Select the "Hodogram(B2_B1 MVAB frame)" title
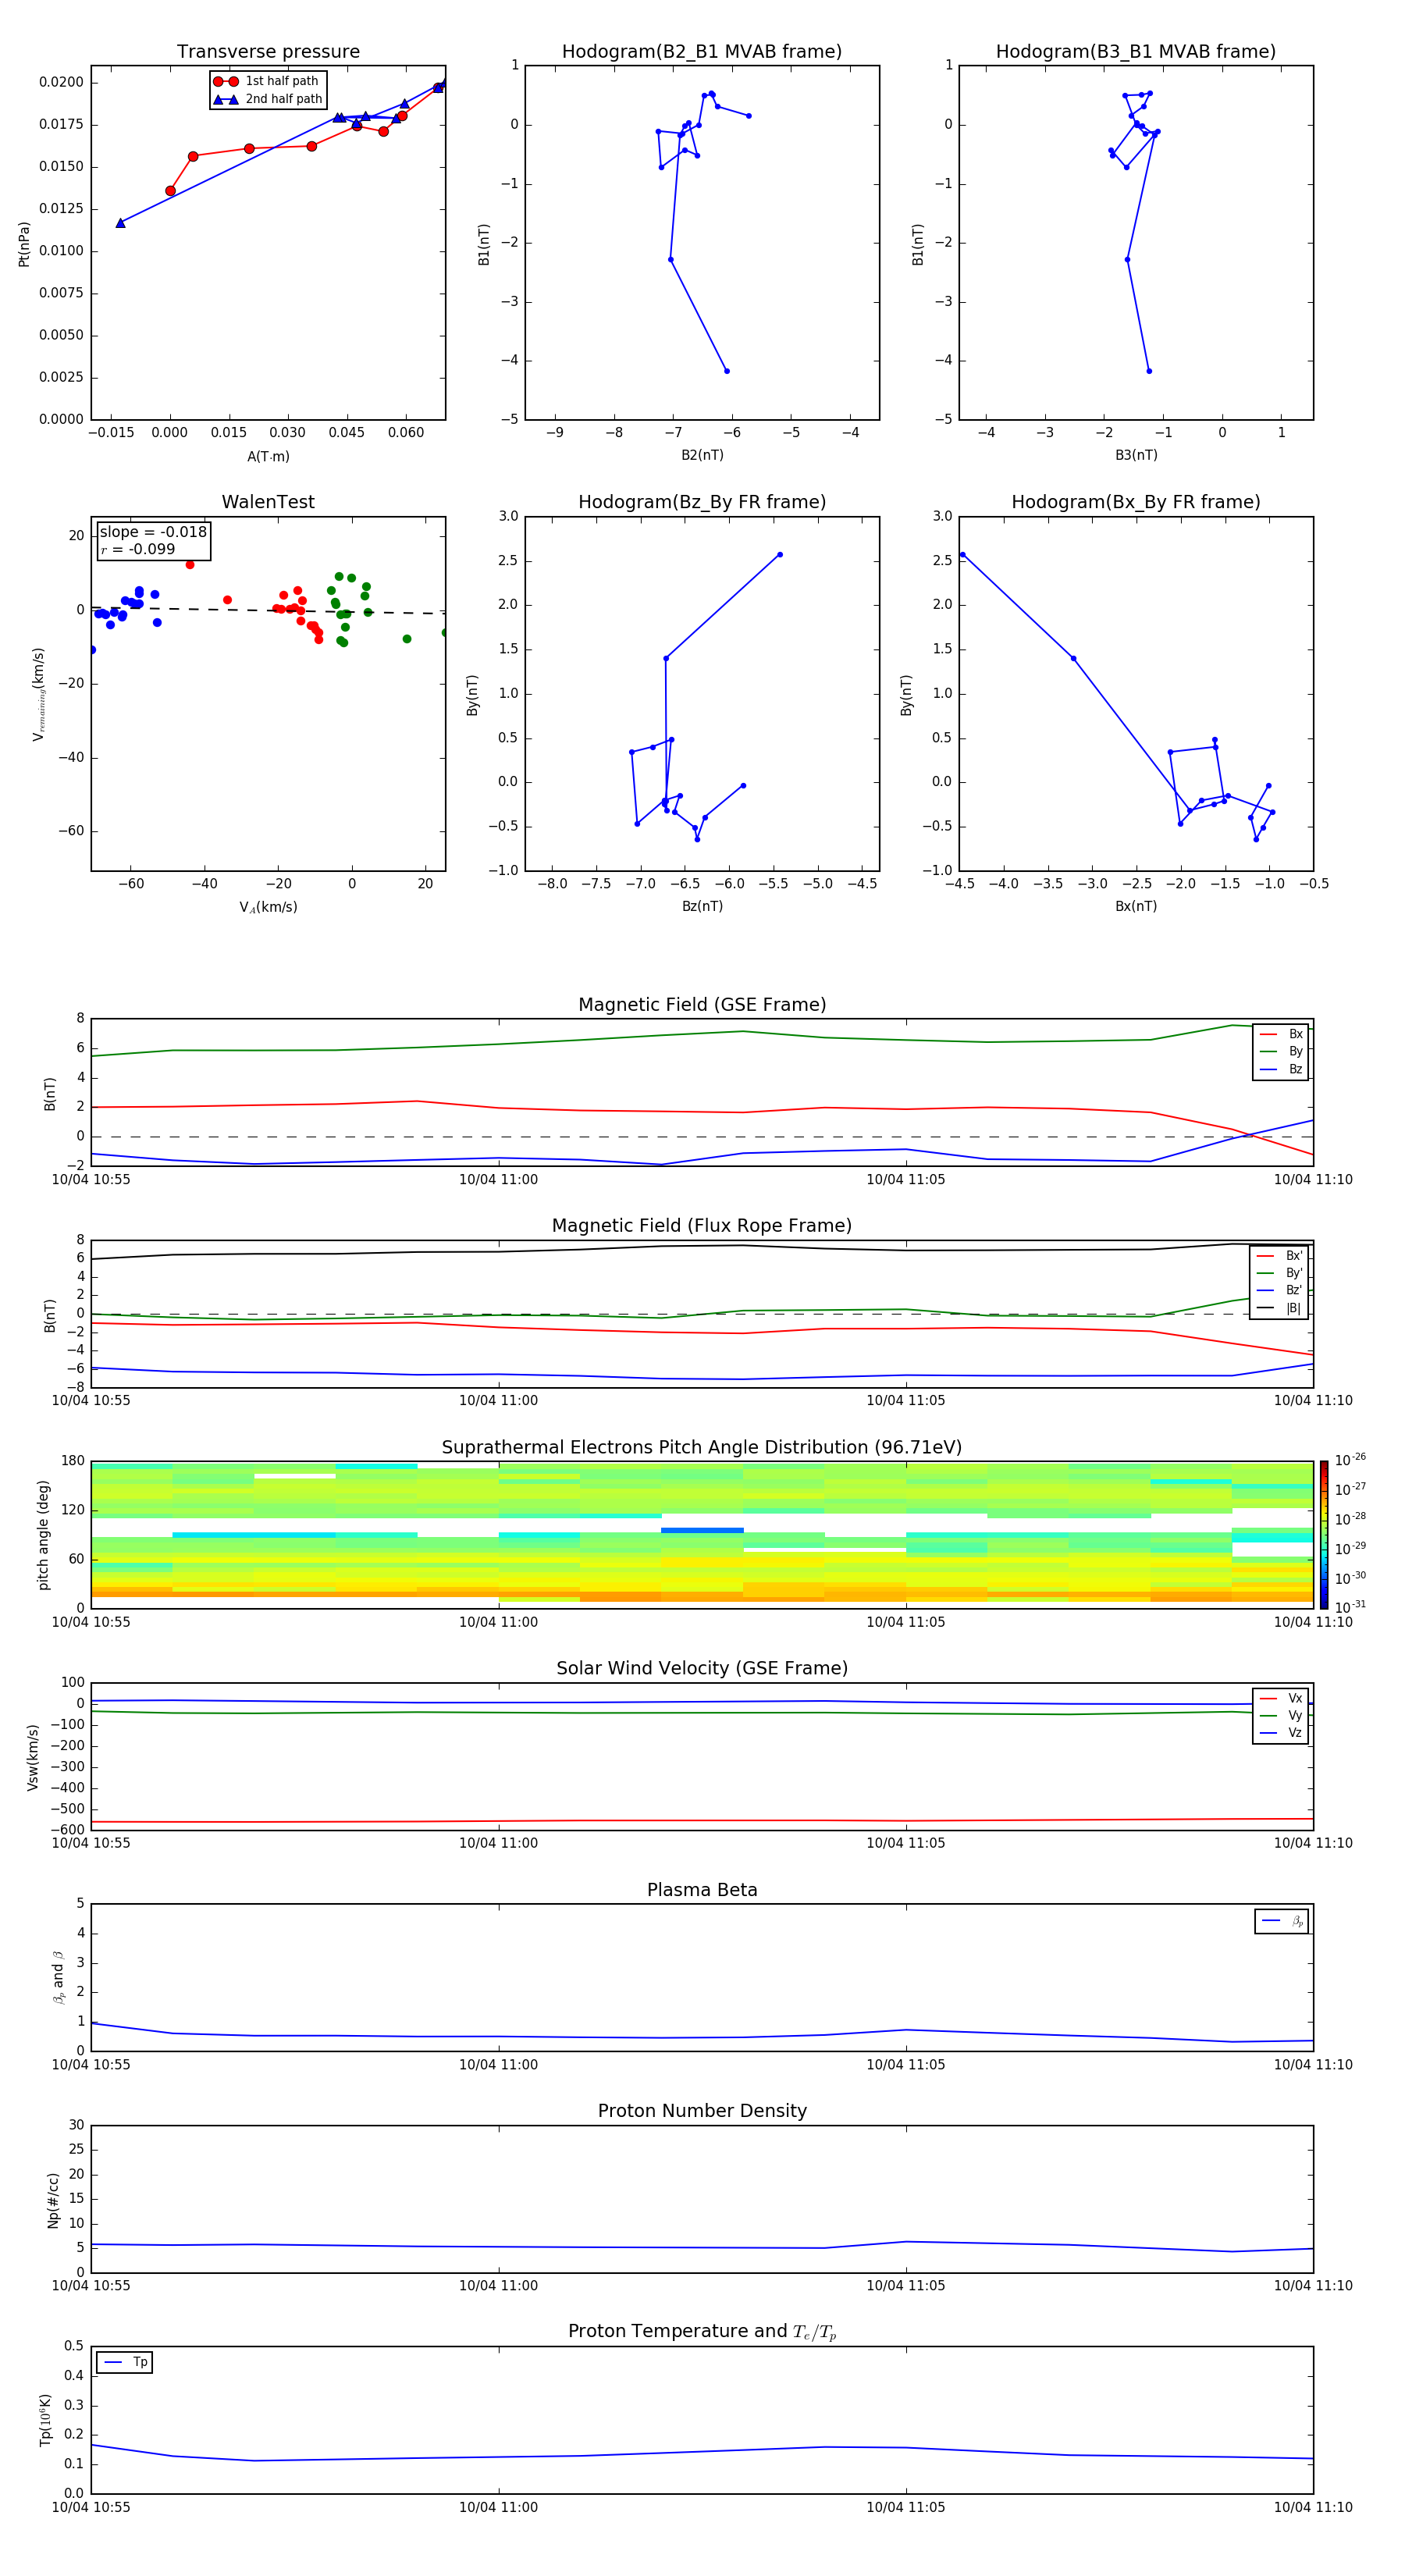 pos(702,52)
